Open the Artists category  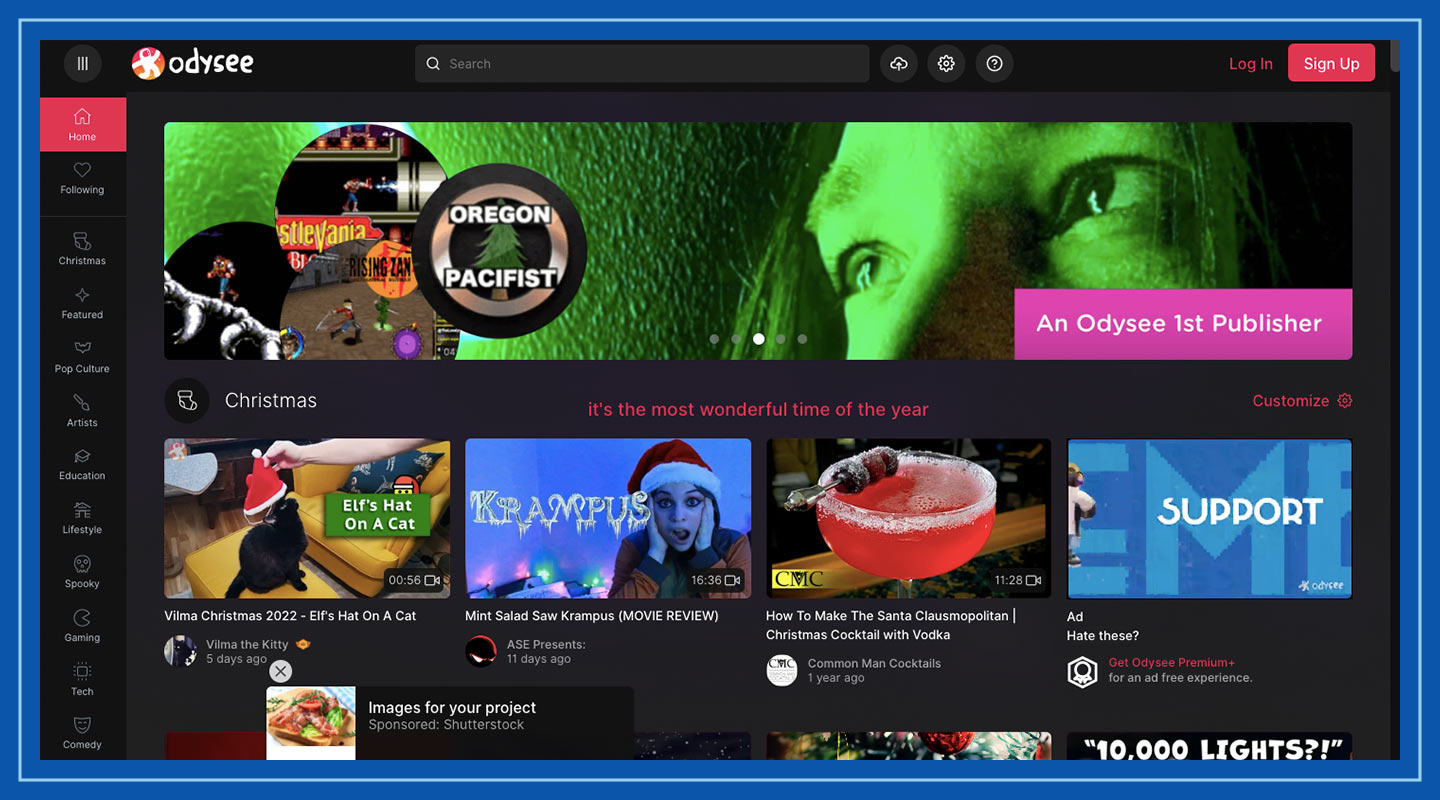81,408
